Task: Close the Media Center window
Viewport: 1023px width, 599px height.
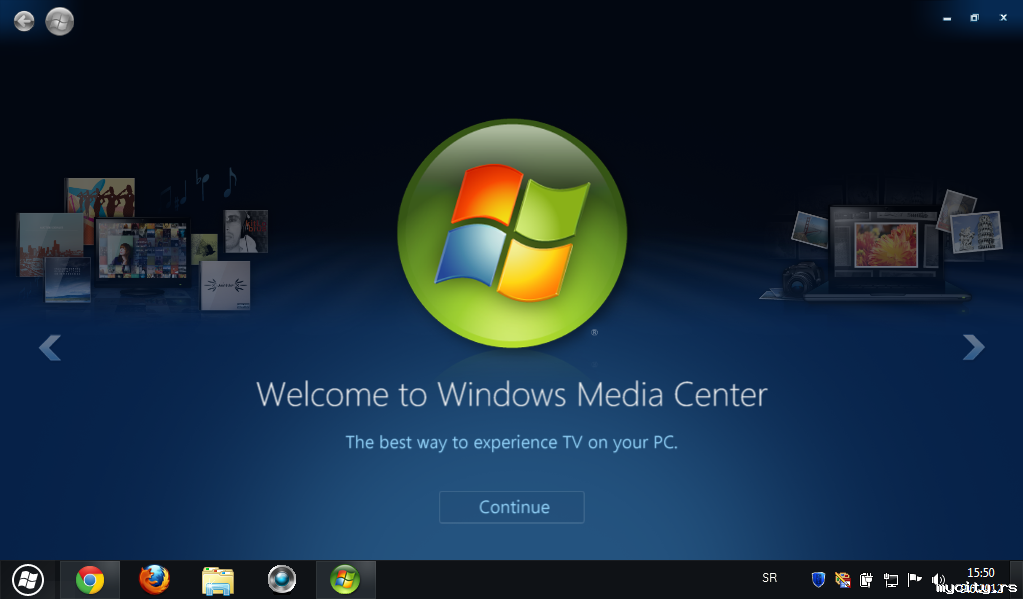Action: click(x=1003, y=18)
